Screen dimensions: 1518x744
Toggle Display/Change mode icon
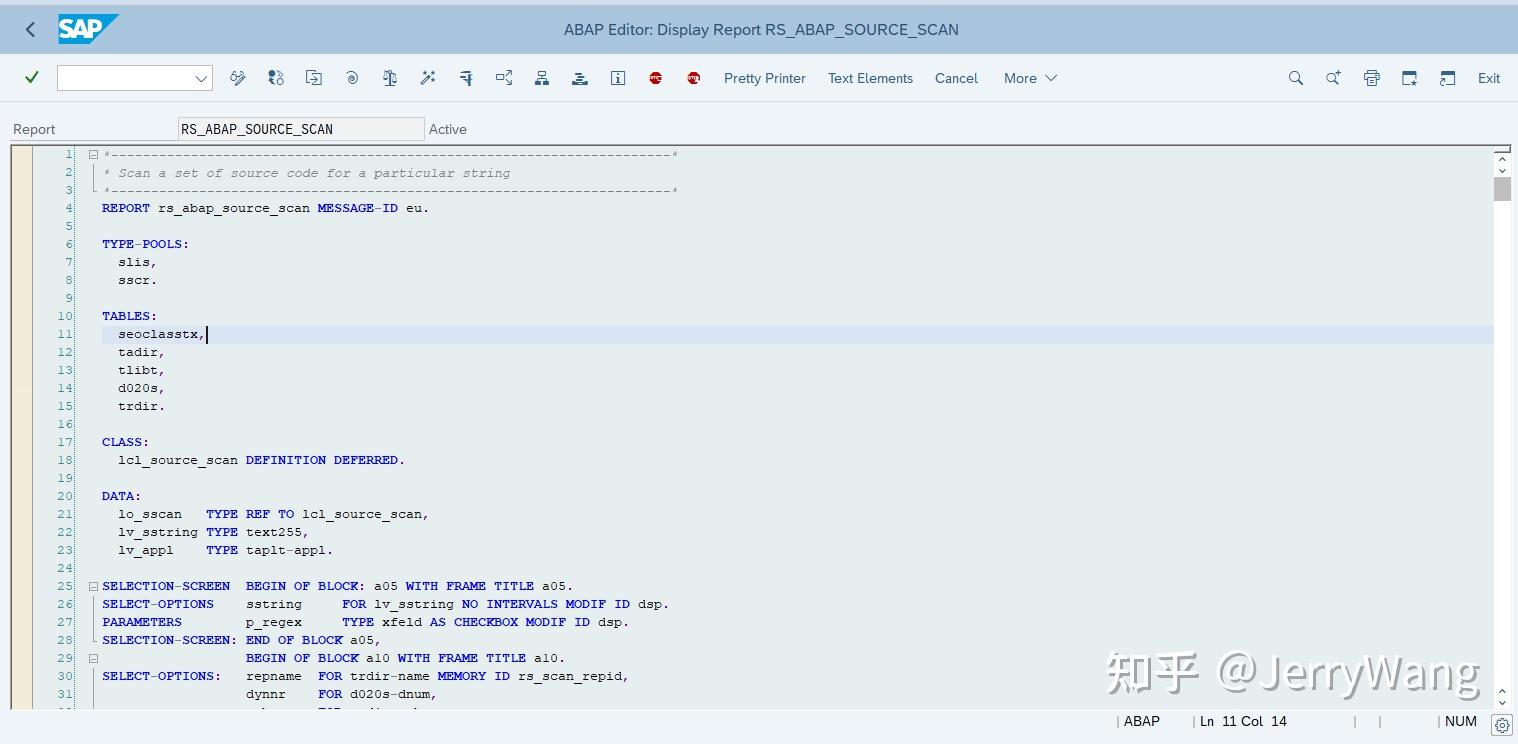[x=238, y=78]
